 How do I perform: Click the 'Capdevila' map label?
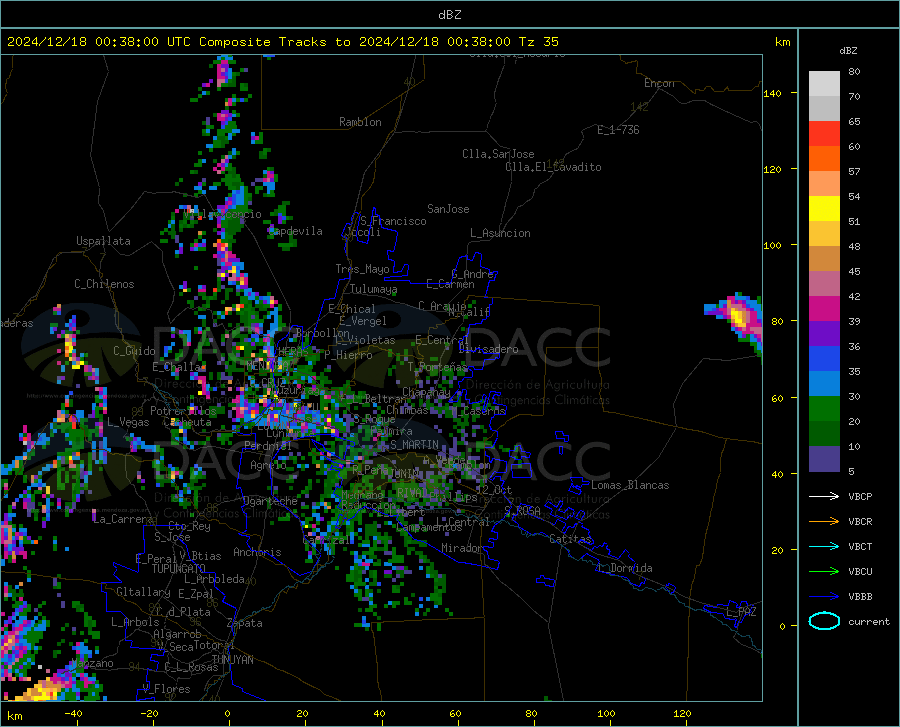pos(295,231)
